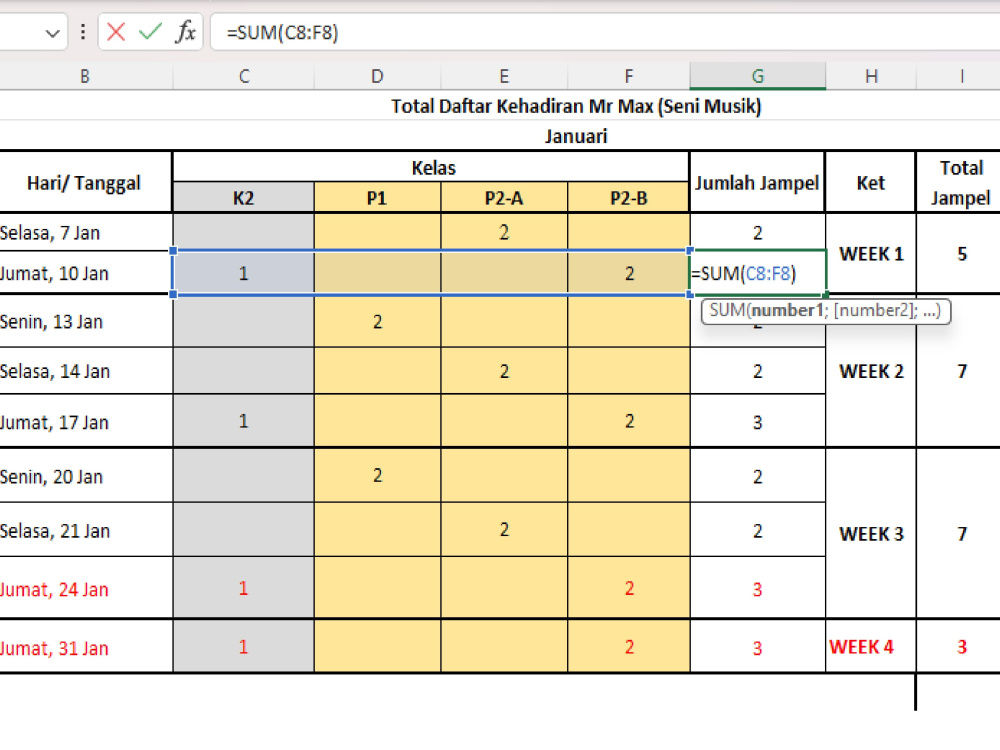
Task: Click the 'Januari' month cell
Action: (x=576, y=136)
